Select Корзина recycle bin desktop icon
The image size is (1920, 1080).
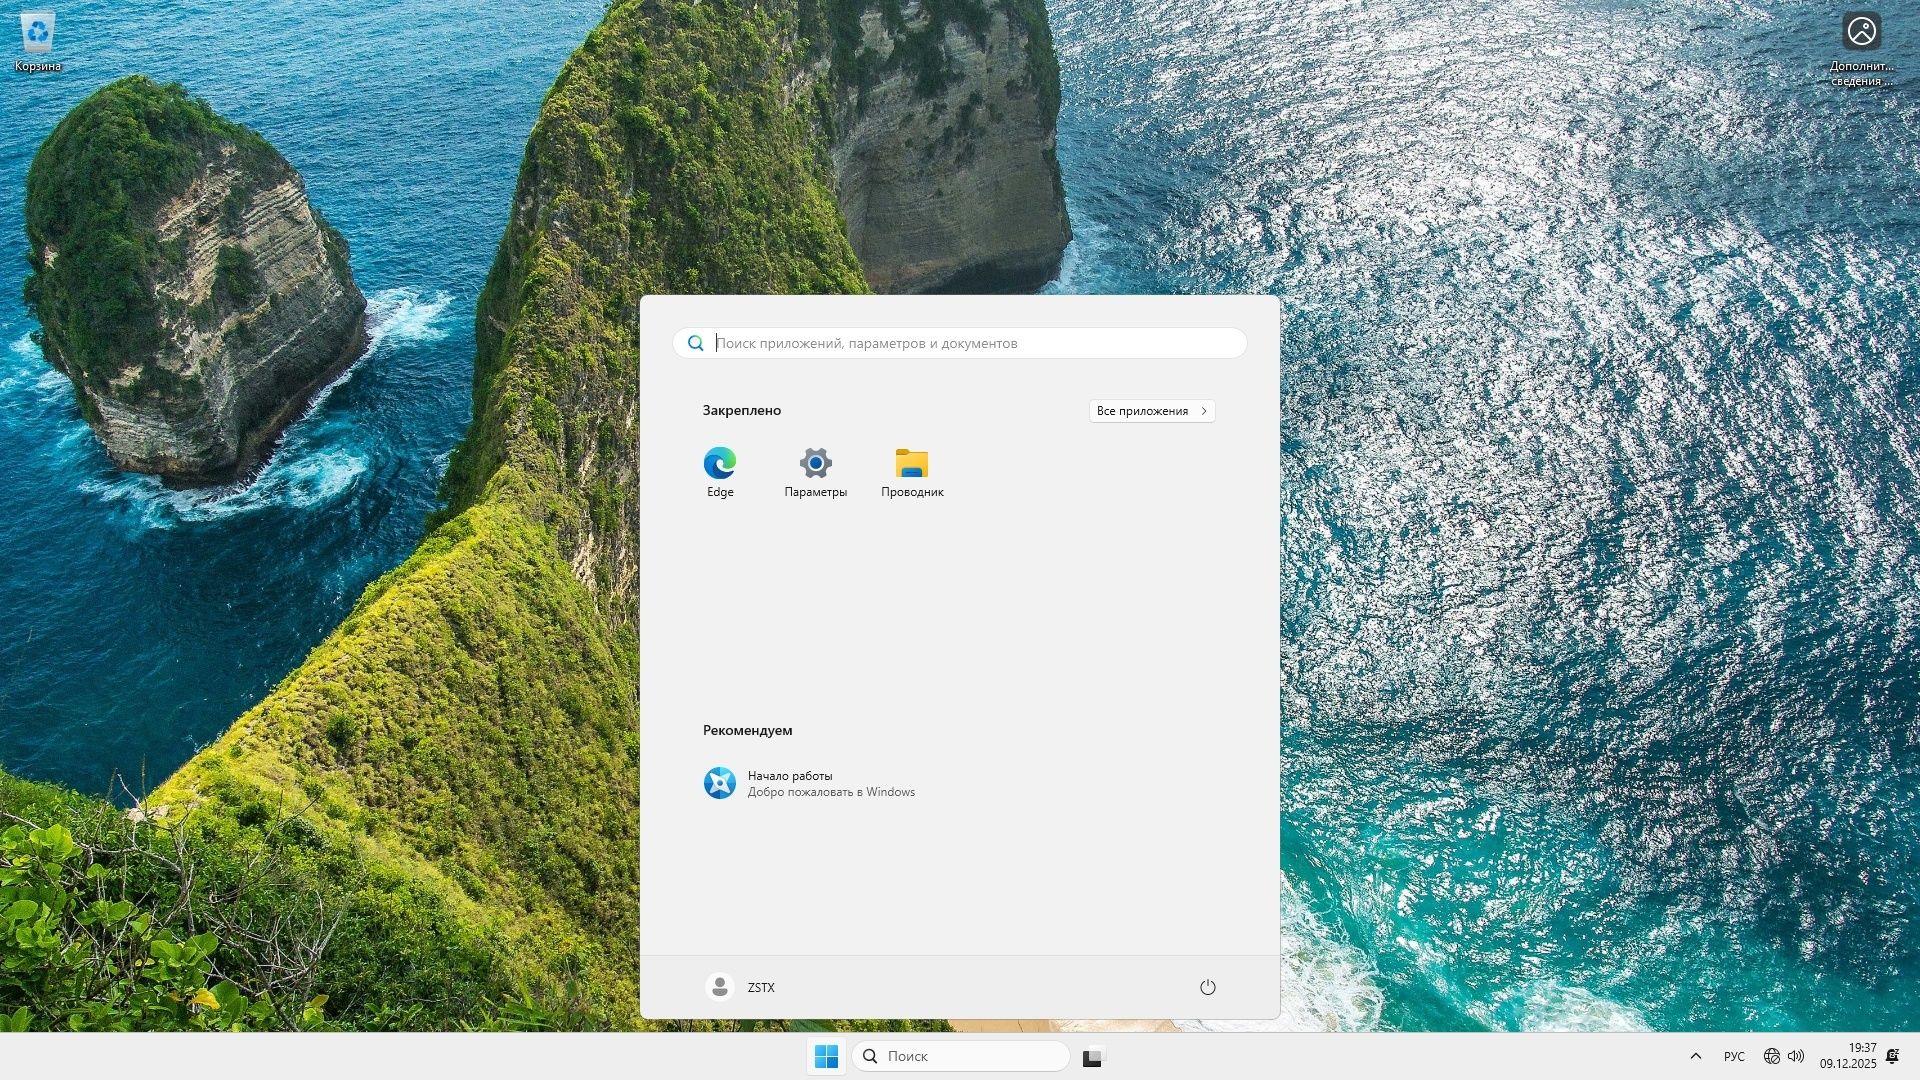pos(38,42)
